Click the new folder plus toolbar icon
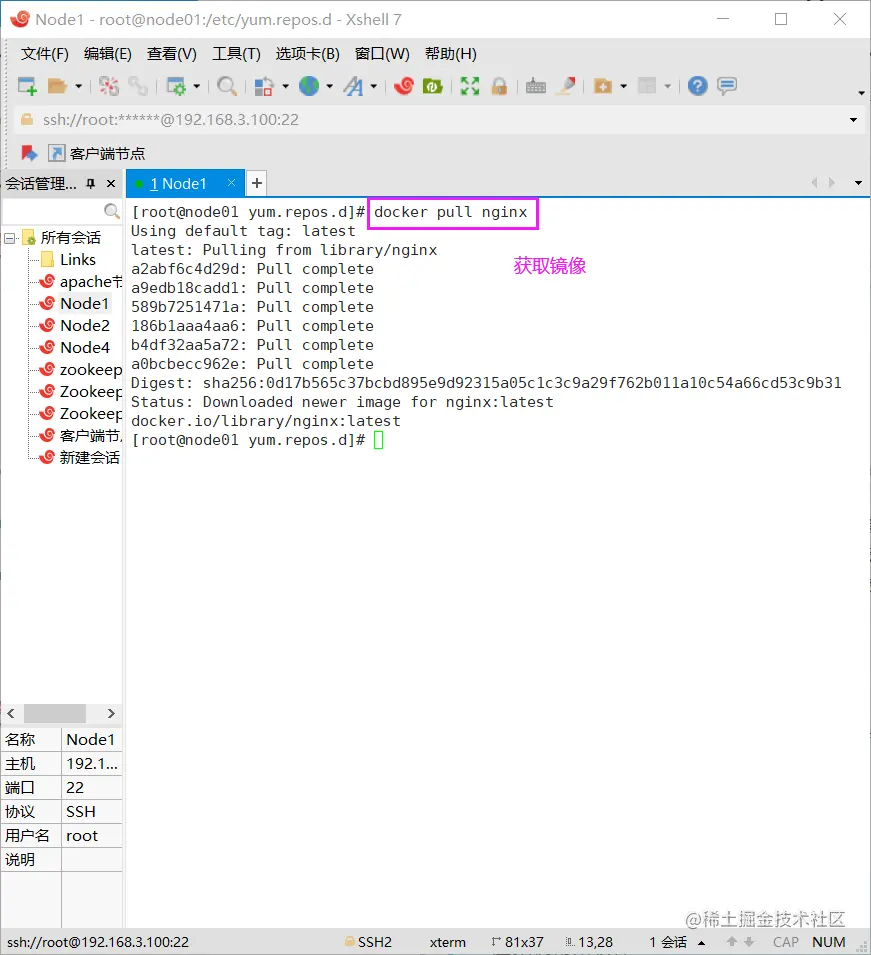 (x=602, y=86)
